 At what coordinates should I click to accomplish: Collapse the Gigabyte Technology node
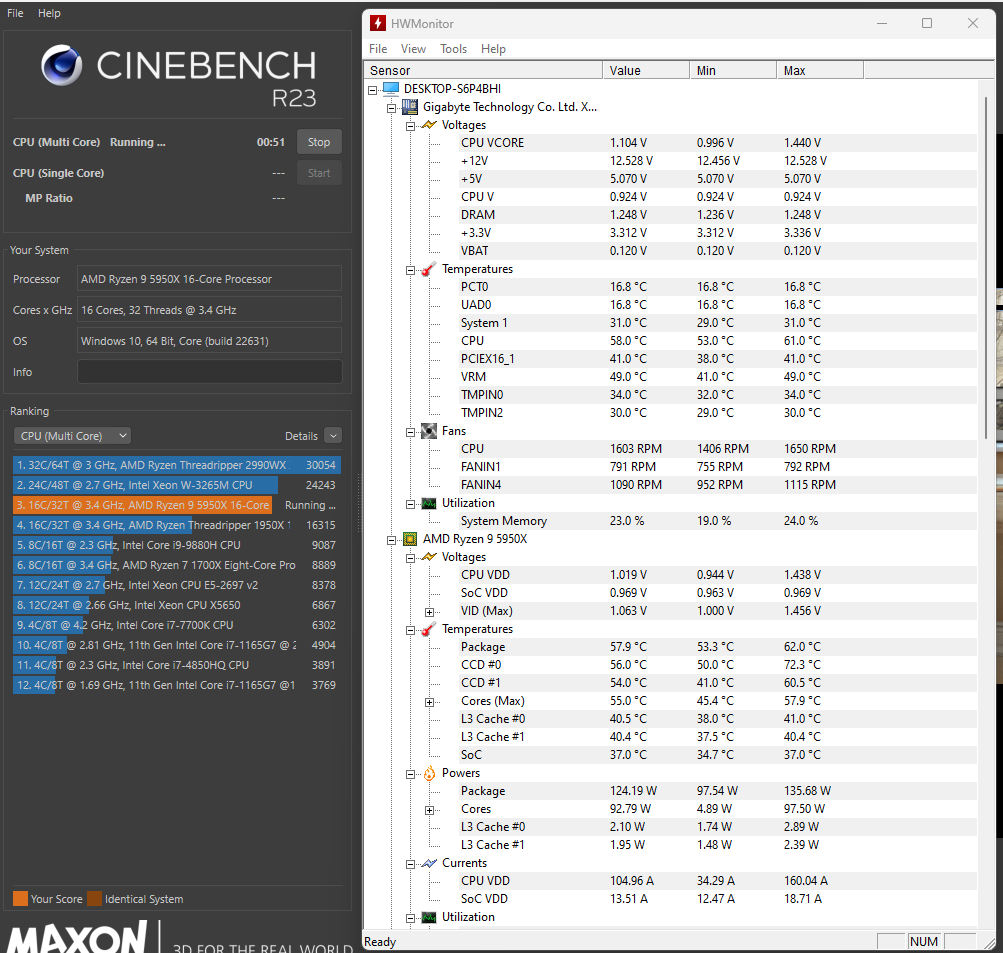tap(391, 108)
